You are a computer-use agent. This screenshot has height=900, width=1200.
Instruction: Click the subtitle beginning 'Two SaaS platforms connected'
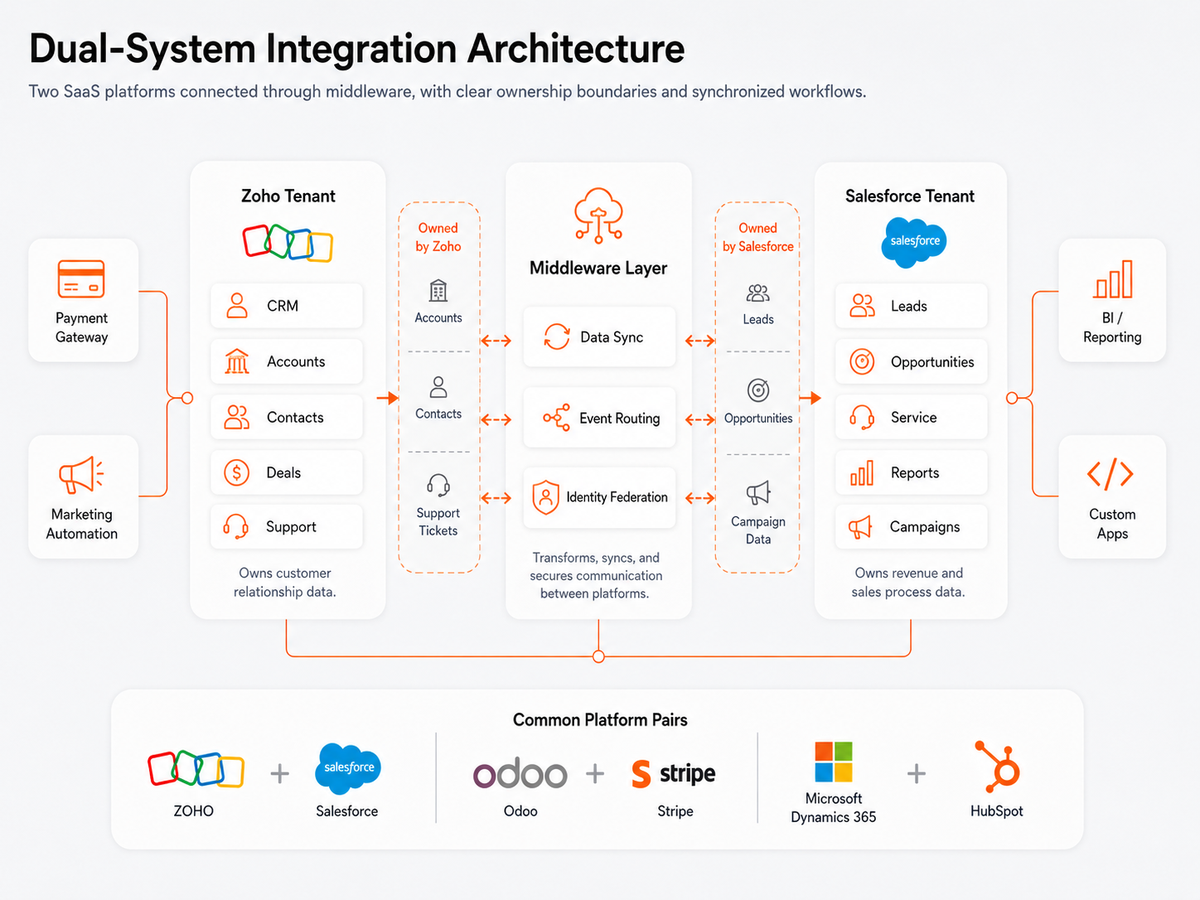[447, 91]
